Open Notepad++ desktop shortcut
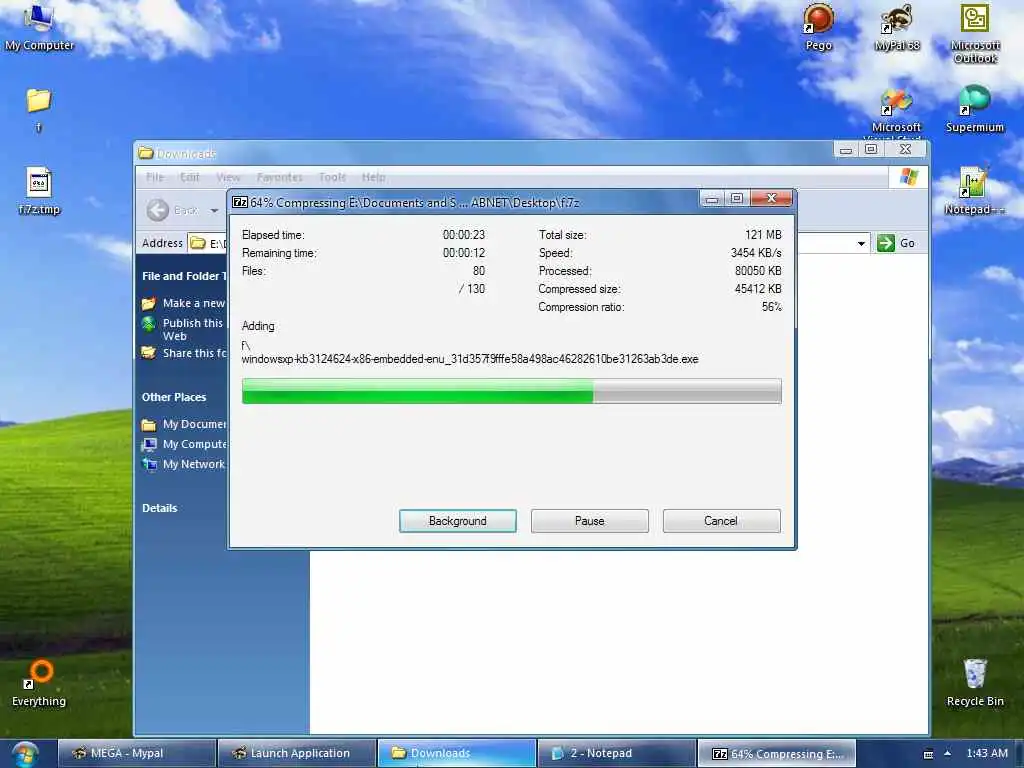 pos(974,191)
